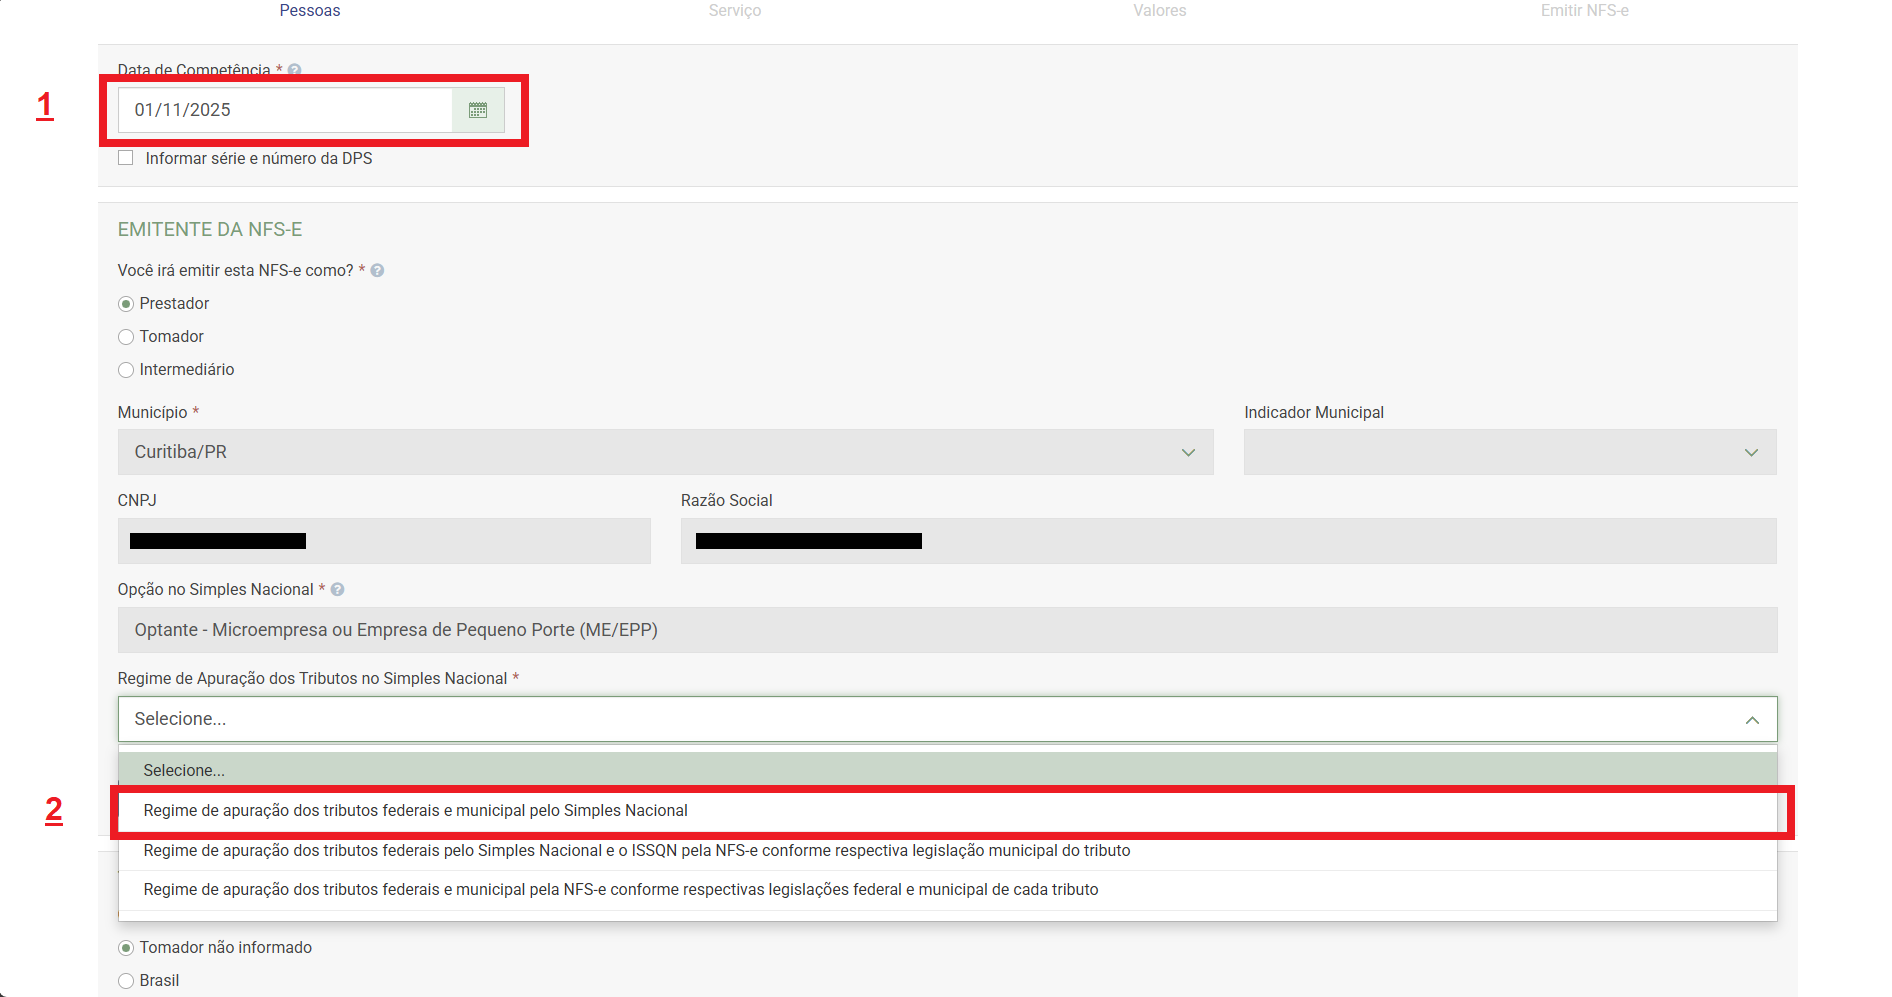Screen dimensions: 1892x997
Task: Pick federal and municipal pelo Simples Nacional regime
Action: (415, 811)
